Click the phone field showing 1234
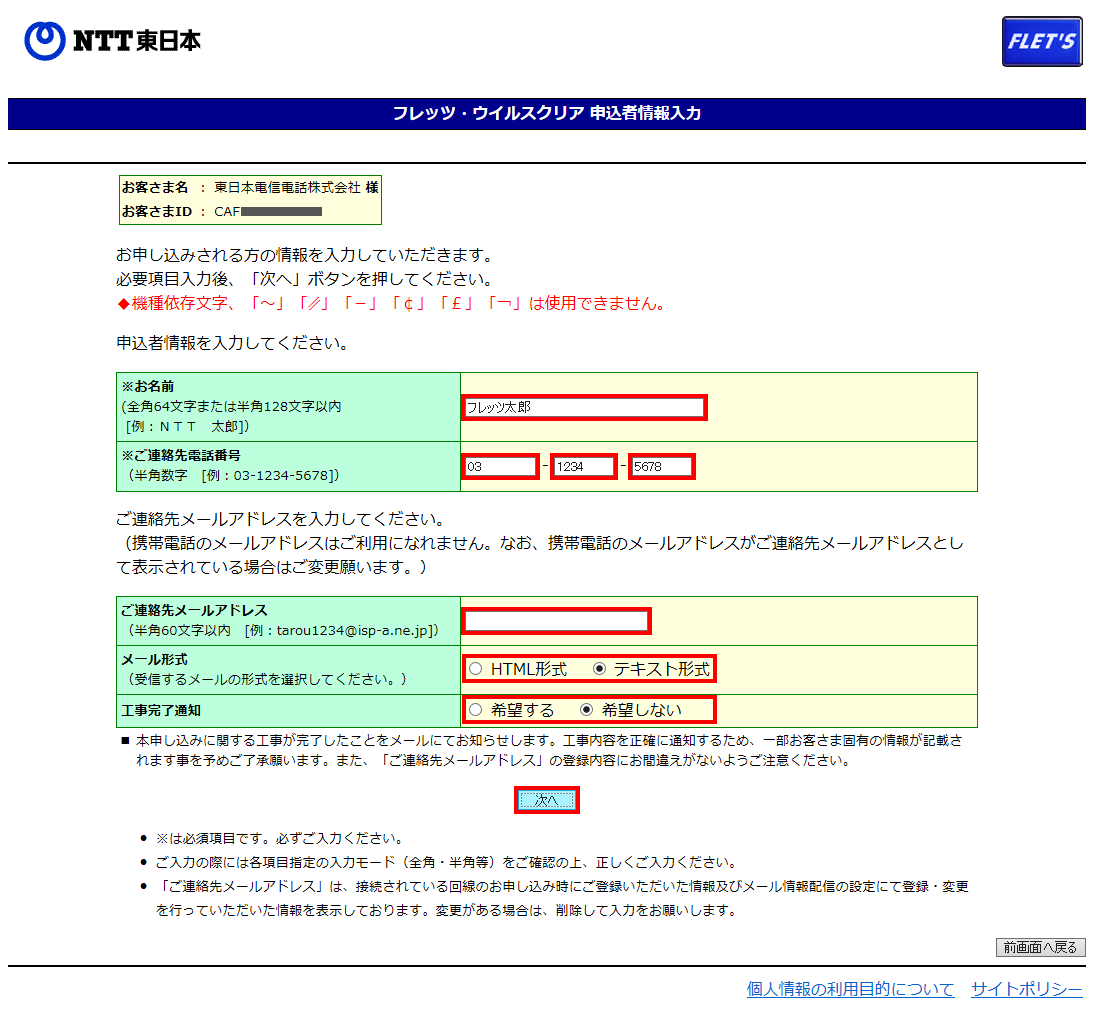Viewport: 1094px width, 1021px height. (x=583, y=467)
